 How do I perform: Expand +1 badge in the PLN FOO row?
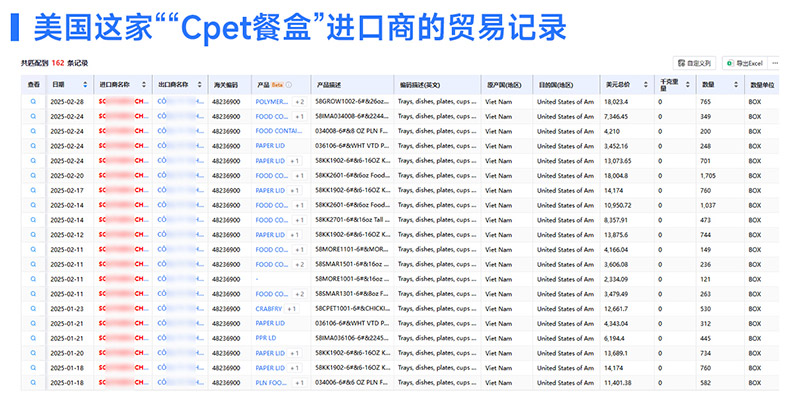(x=299, y=383)
